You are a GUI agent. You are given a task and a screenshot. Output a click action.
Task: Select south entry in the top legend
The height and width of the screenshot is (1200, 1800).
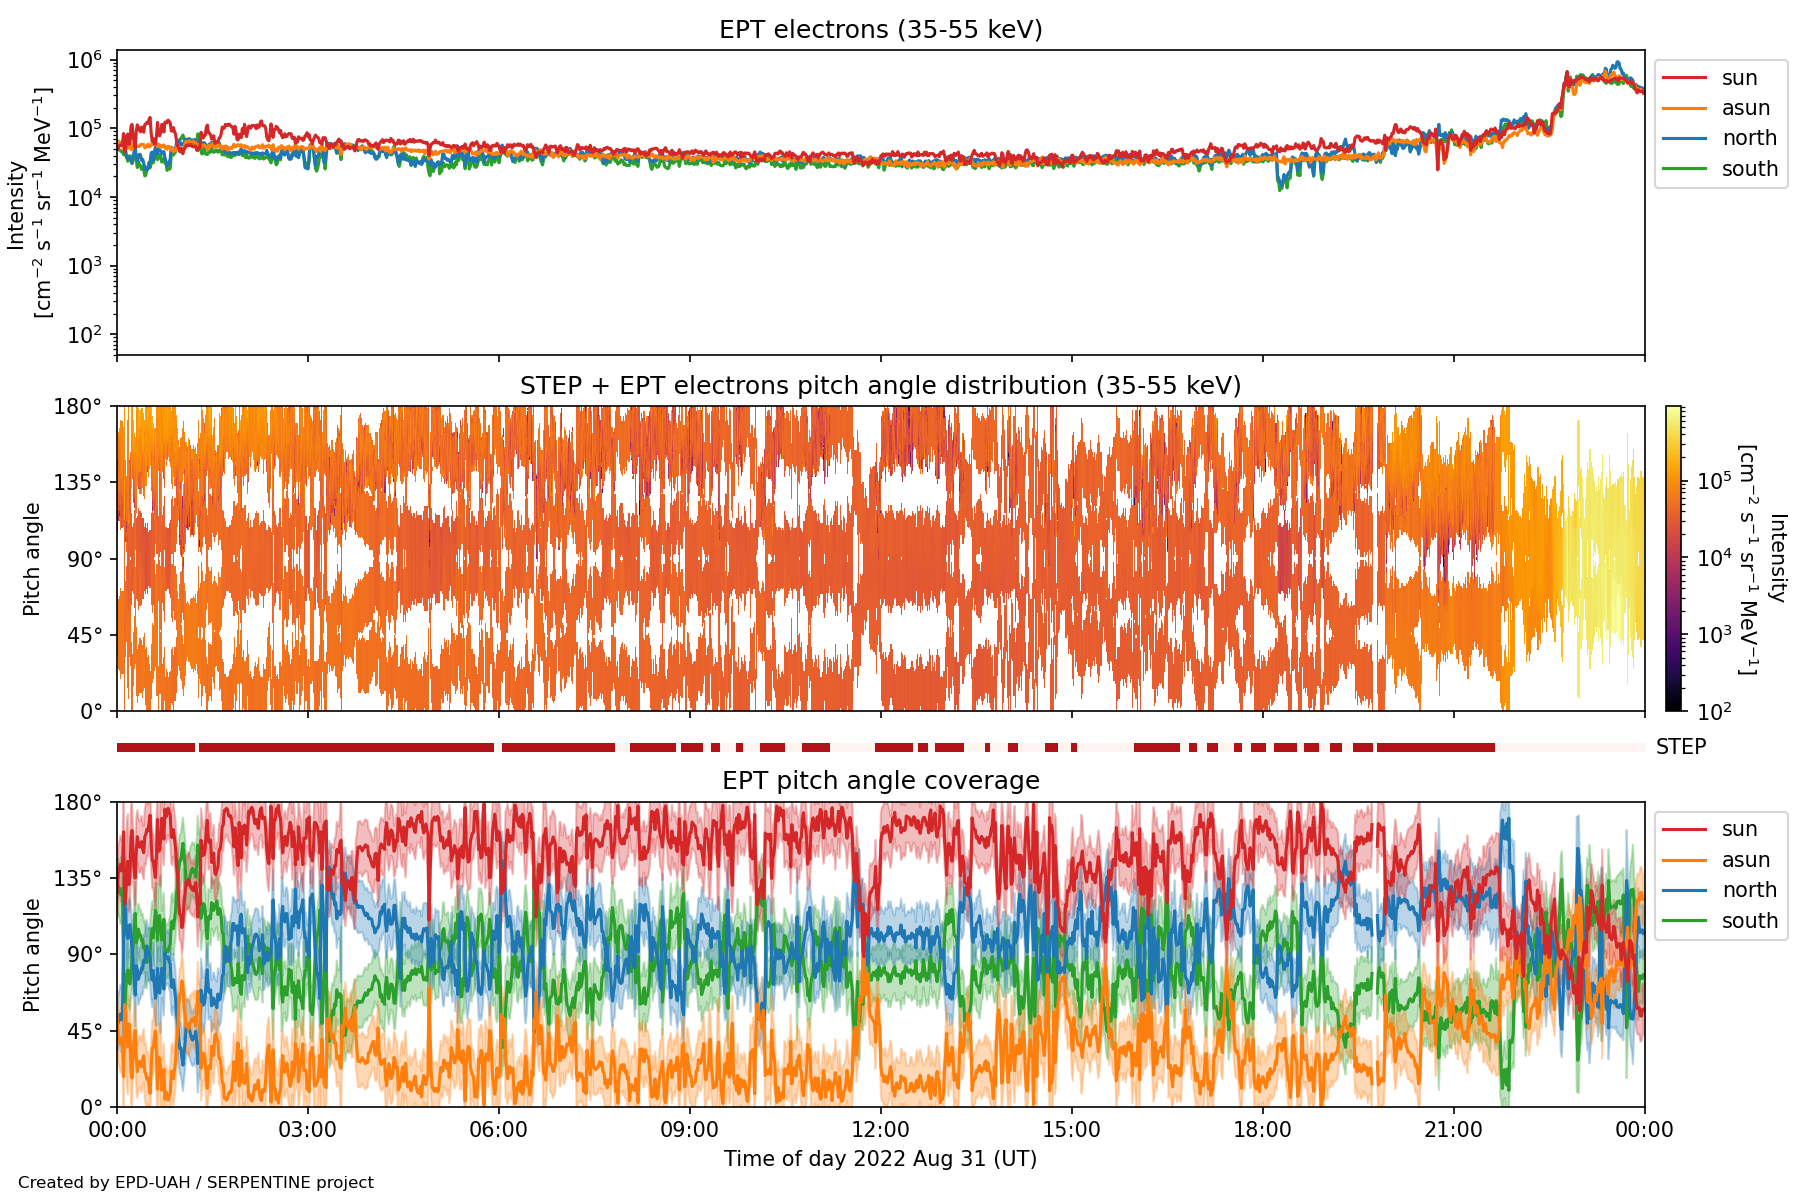(x=1749, y=169)
